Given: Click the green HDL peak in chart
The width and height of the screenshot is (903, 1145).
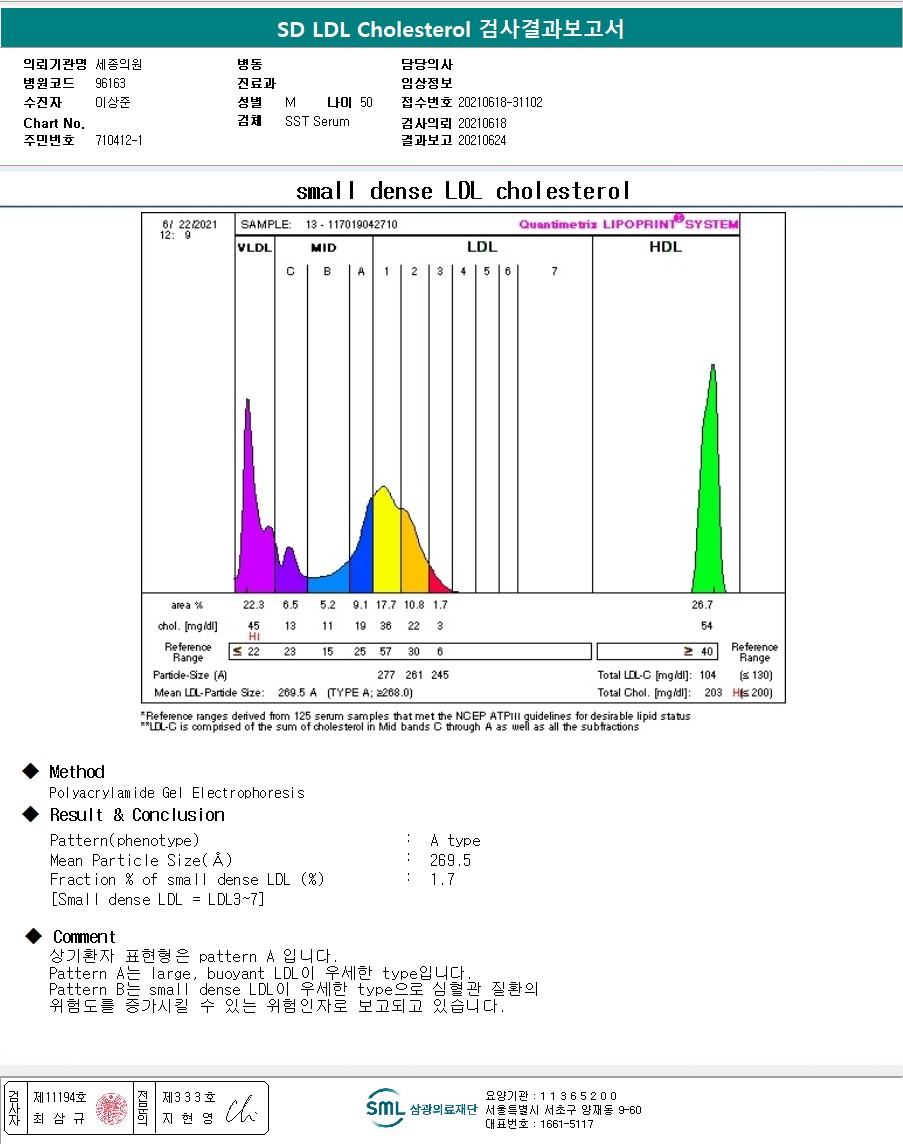Looking at the screenshot, I should click(709, 482).
